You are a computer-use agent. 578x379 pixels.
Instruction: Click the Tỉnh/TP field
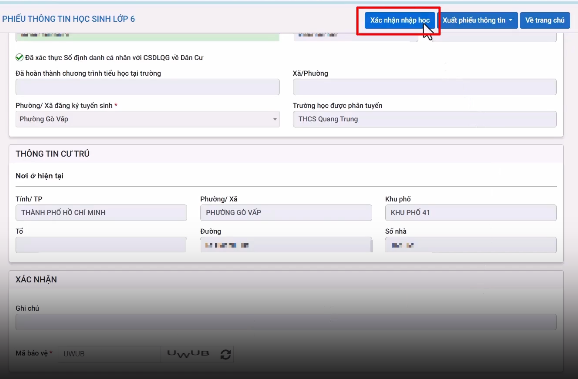101,213
